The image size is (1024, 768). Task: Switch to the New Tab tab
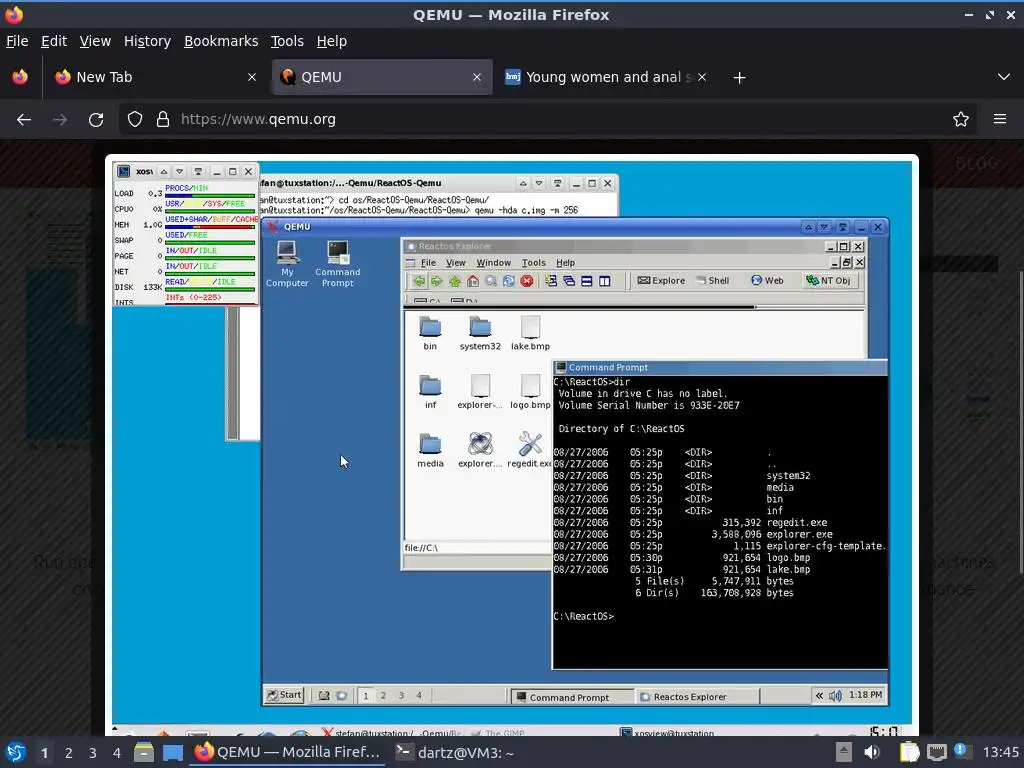click(x=155, y=77)
